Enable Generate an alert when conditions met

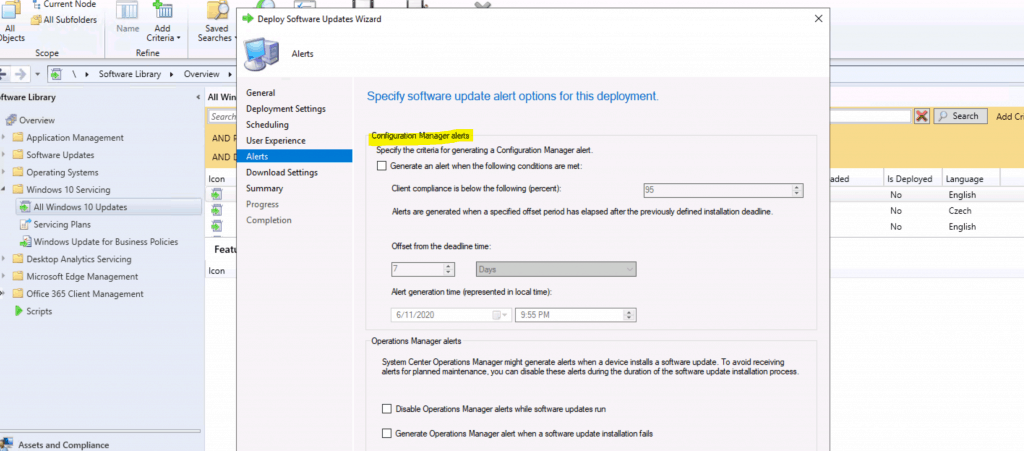coord(382,166)
